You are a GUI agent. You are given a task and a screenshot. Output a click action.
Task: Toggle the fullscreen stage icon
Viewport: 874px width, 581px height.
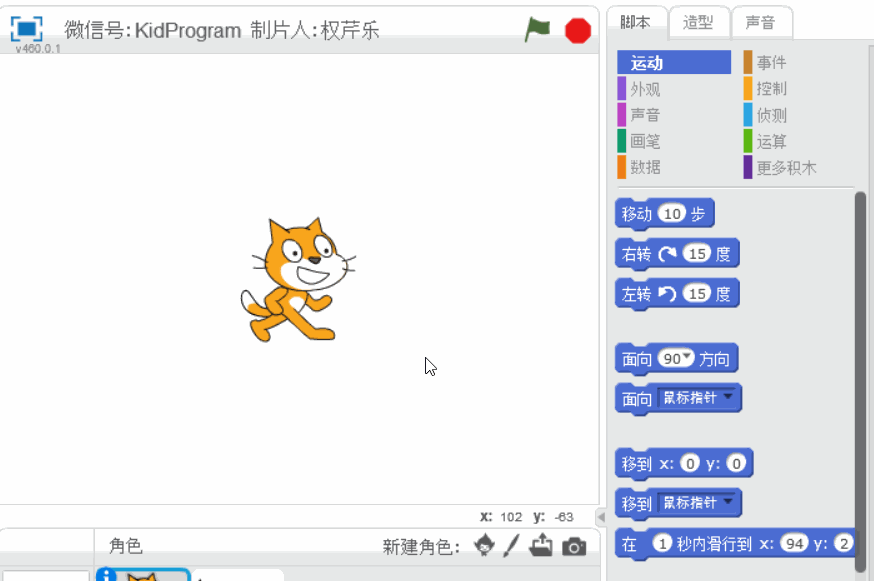[x=26, y=29]
